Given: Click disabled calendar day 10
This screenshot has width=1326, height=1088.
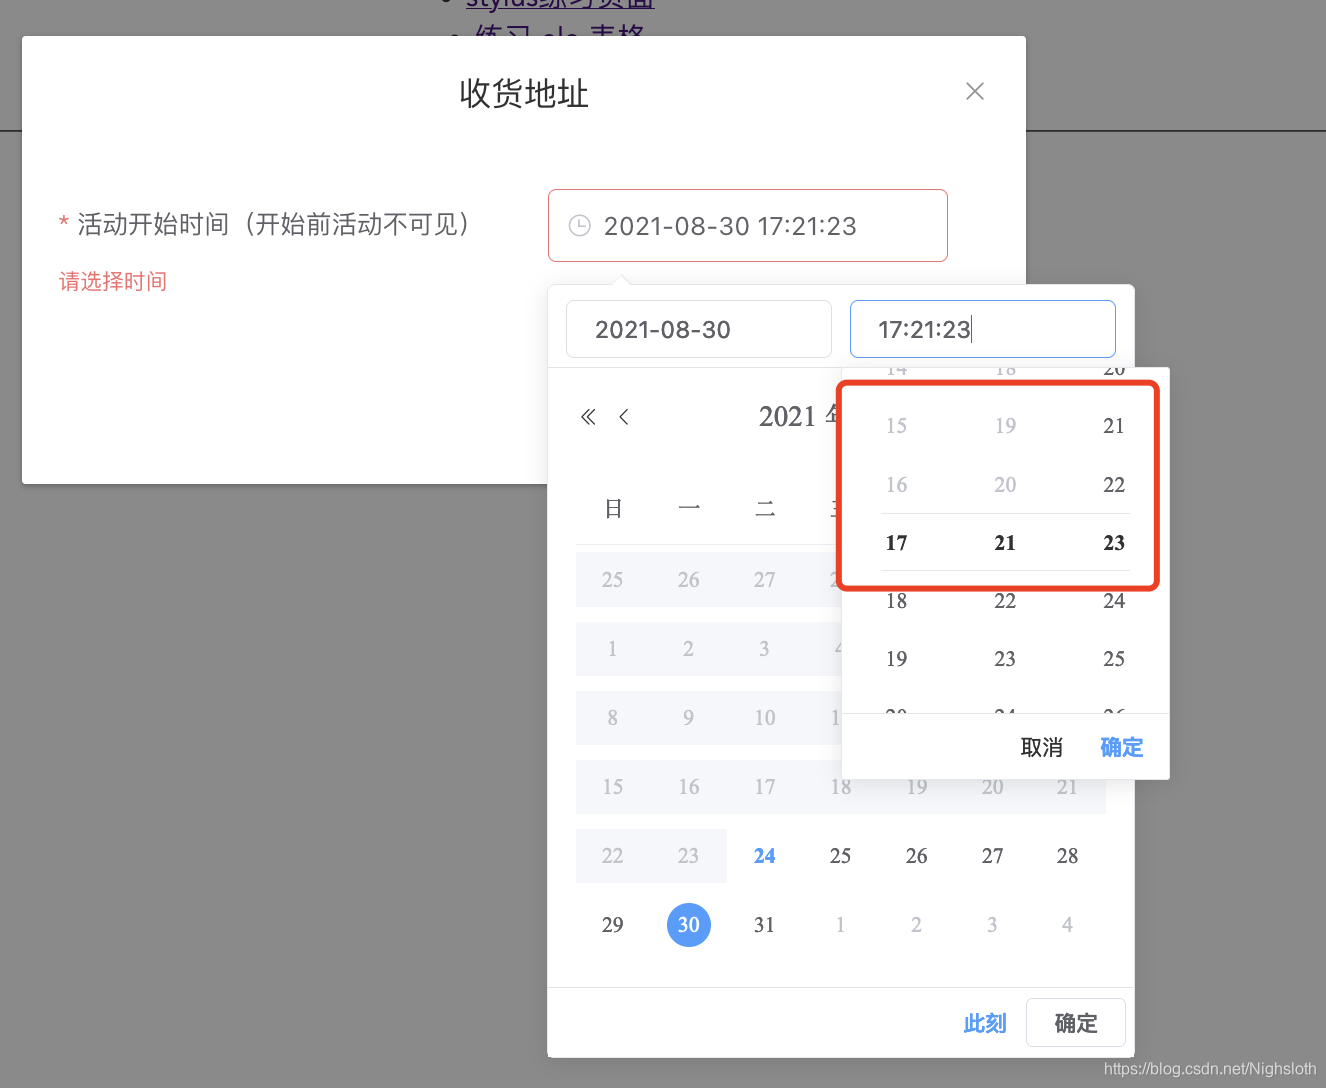Looking at the screenshot, I should [765, 718].
